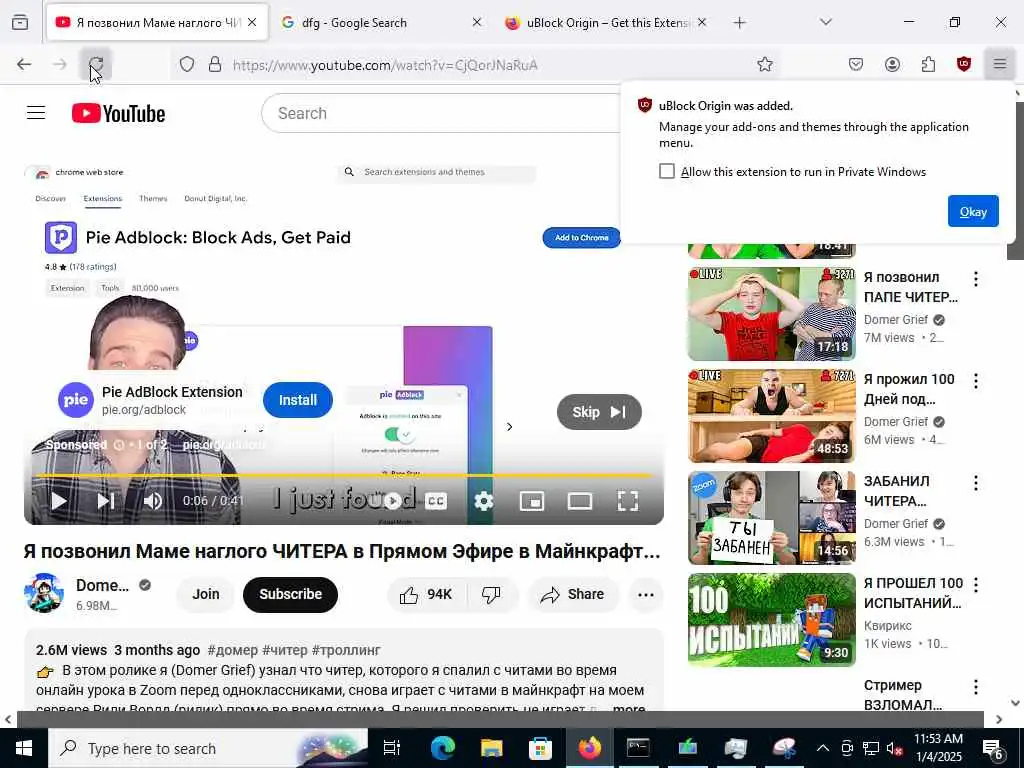Skip to next video in player
The image size is (1024, 768).
(x=106, y=501)
